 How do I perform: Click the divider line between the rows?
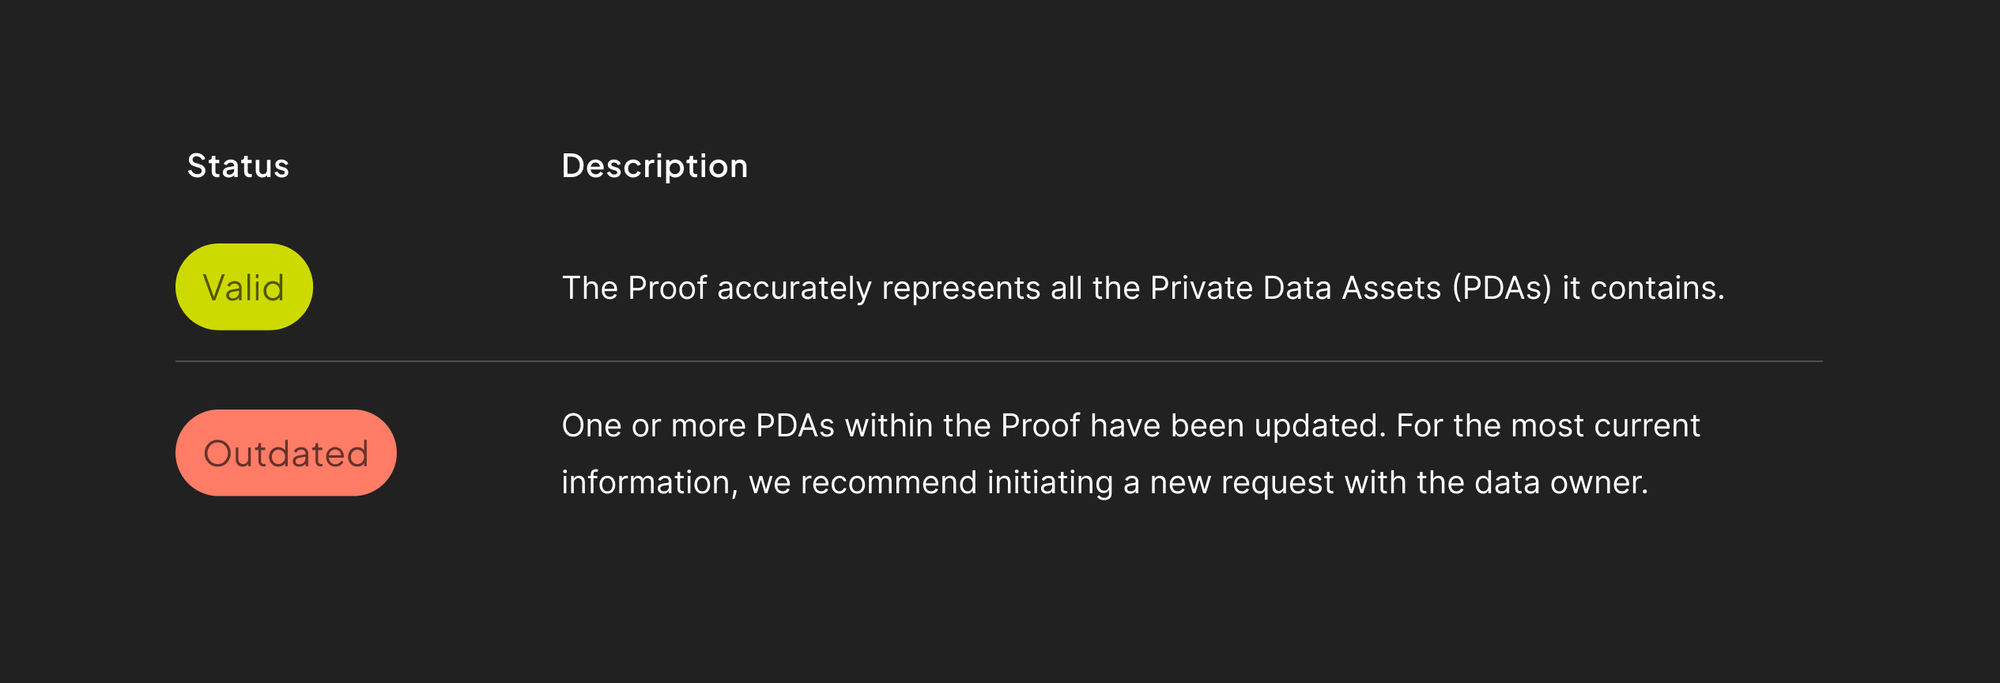click(x=998, y=361)
